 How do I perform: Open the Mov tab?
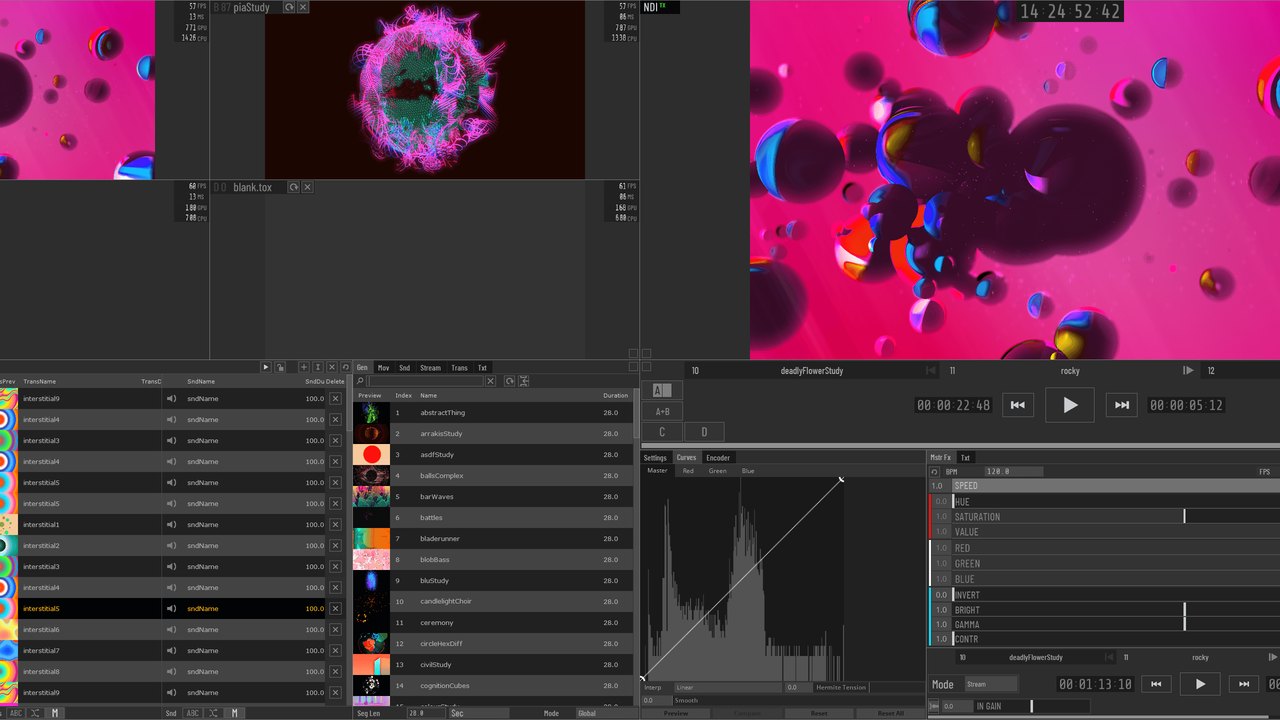[x=384, y=368]
